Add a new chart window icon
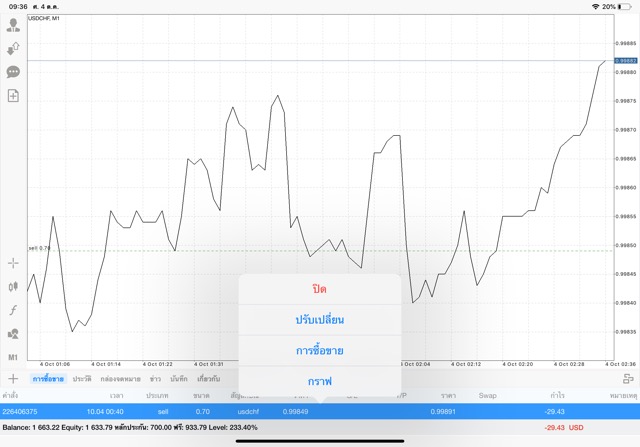This screenshot has width=640, height=447. [x=13, y=96]
